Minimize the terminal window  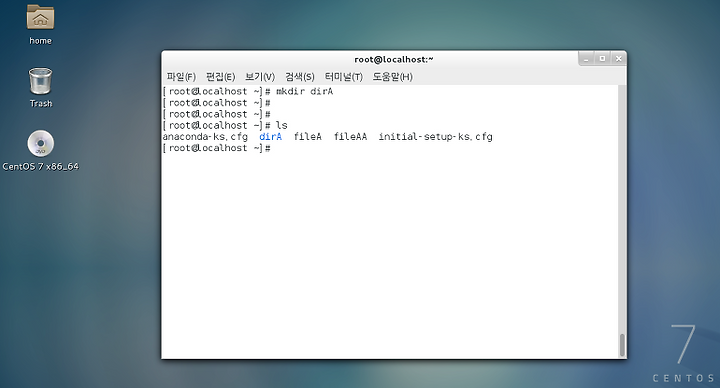click(586, 59)
